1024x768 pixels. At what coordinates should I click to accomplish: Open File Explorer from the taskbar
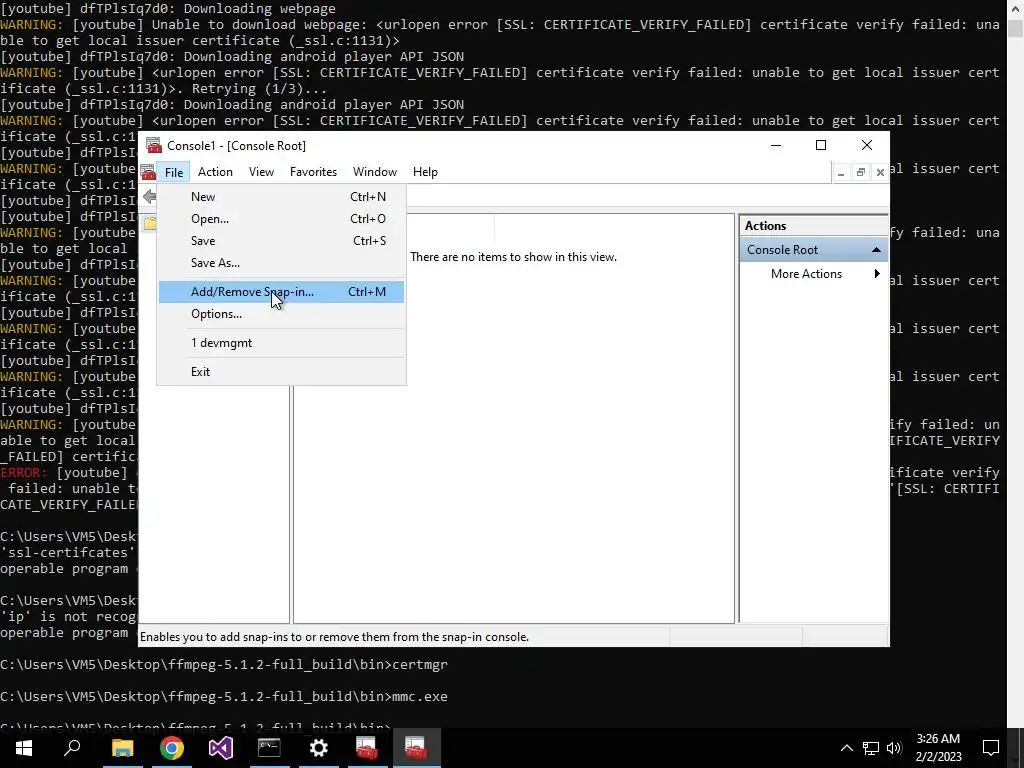[x=122, y=748]
